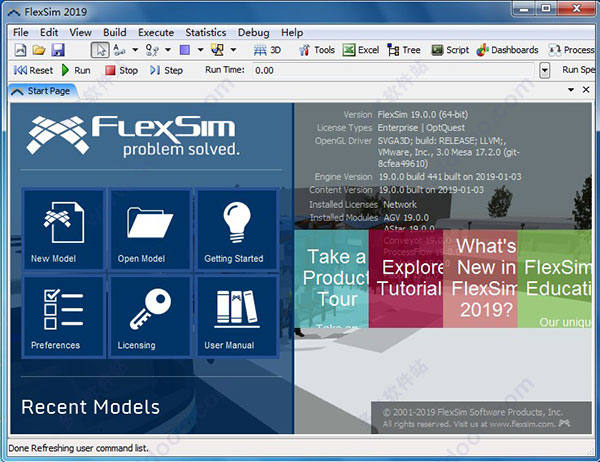This screenshot has height=462, width=600.
Task: Open the Debug menu
Action: point(254,33)
